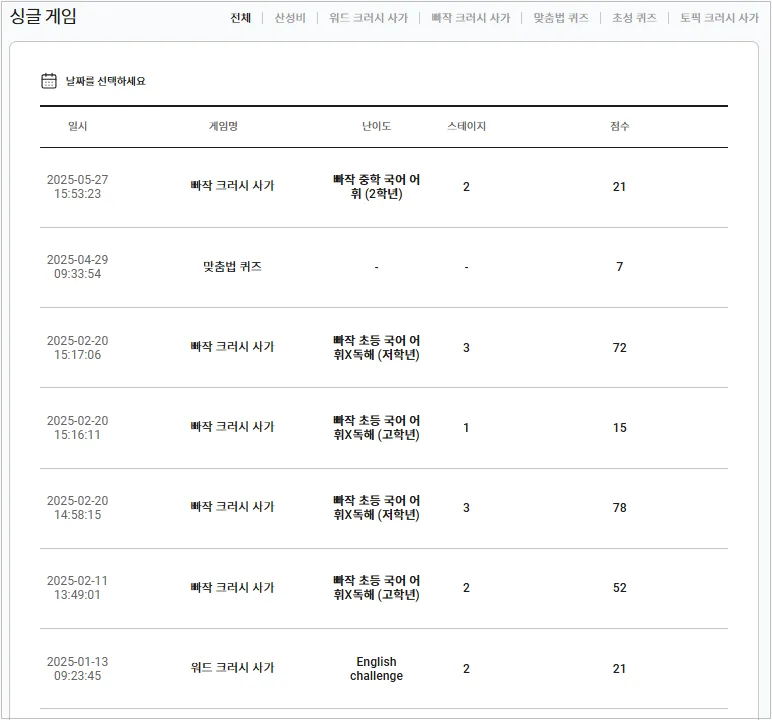Click the '맞춤법 퀴즈' game name in row
This screenshot has height=720, width=772.
[232, 267]
